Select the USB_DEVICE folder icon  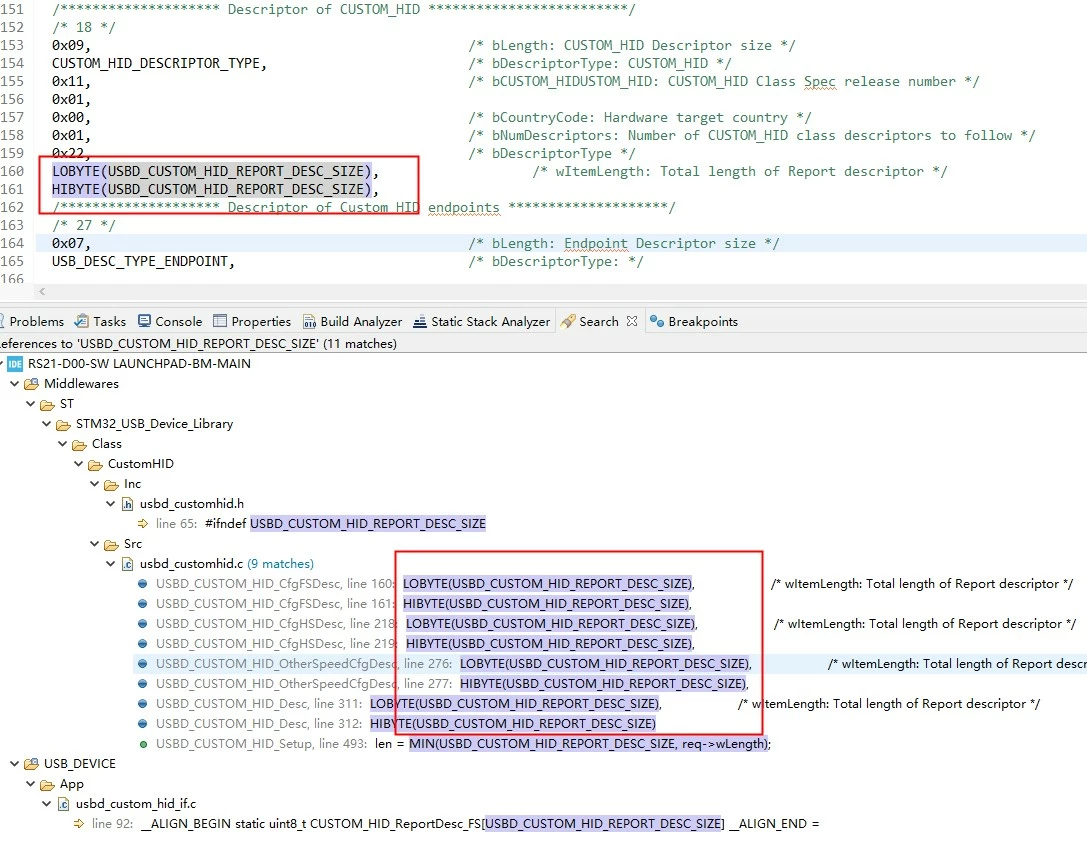(x=31, y=764)
